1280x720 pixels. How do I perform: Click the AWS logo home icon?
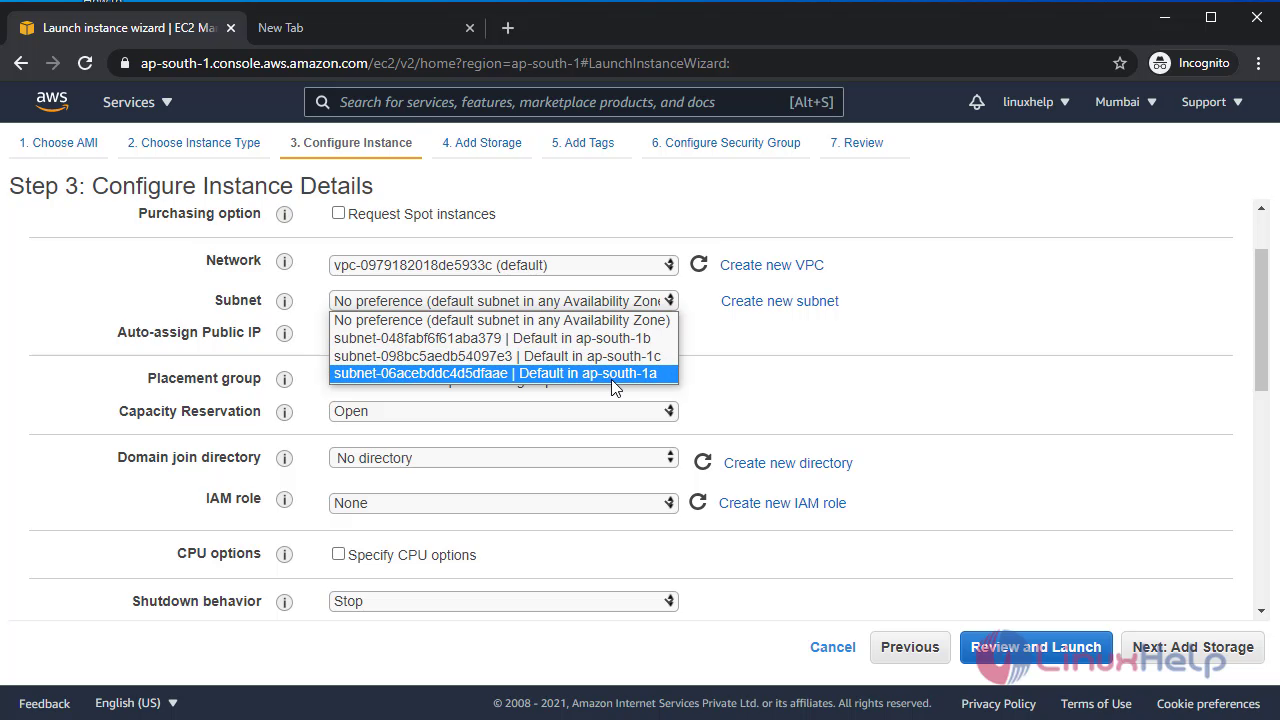click(52, 102)
